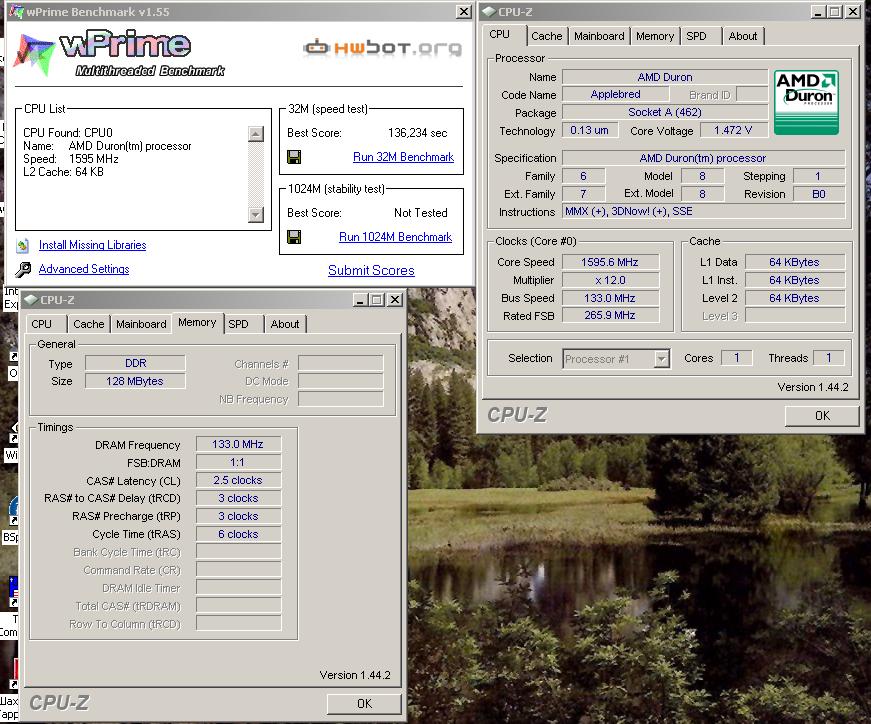Click the CAS# Latency 2.5 clocks field
Viewport: 871px width, 724px height.
238,480
